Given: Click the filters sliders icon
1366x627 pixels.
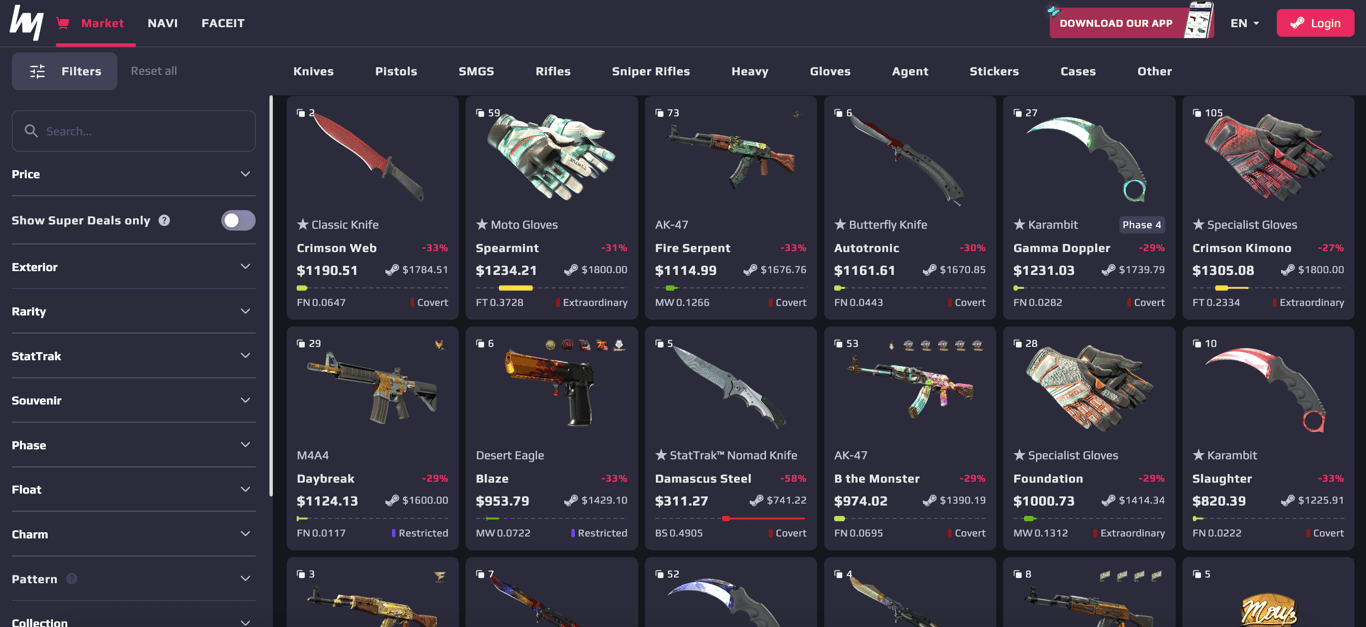Looking at the screenshot, I should [37, 71].
